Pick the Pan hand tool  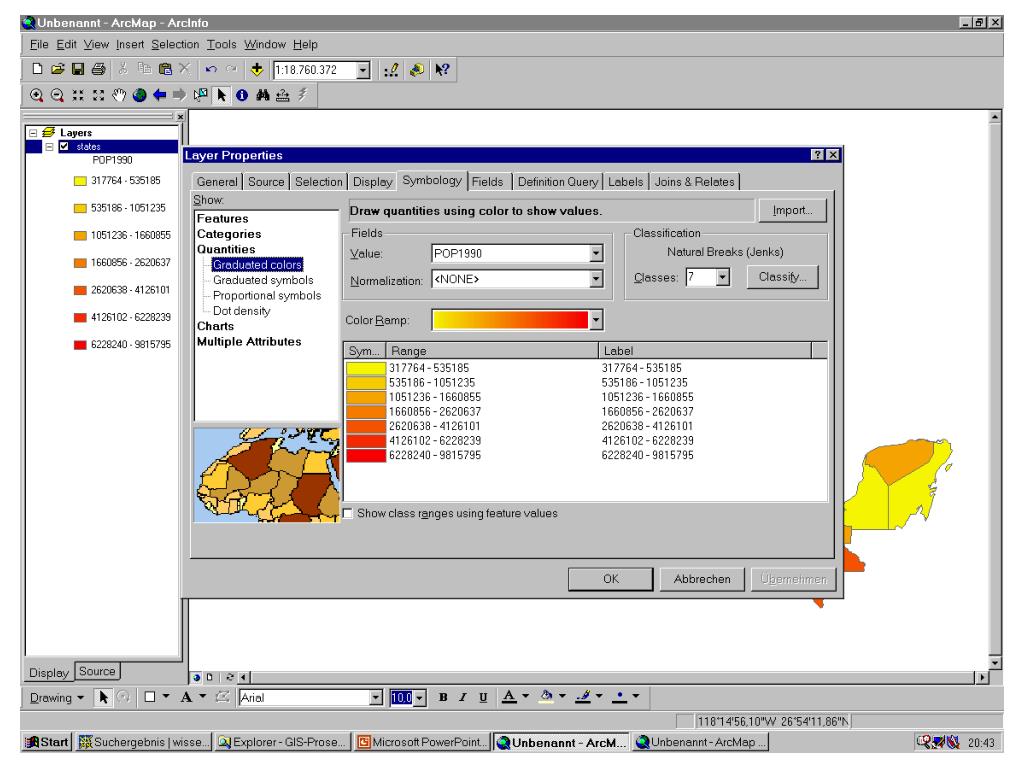coord(119,95)
